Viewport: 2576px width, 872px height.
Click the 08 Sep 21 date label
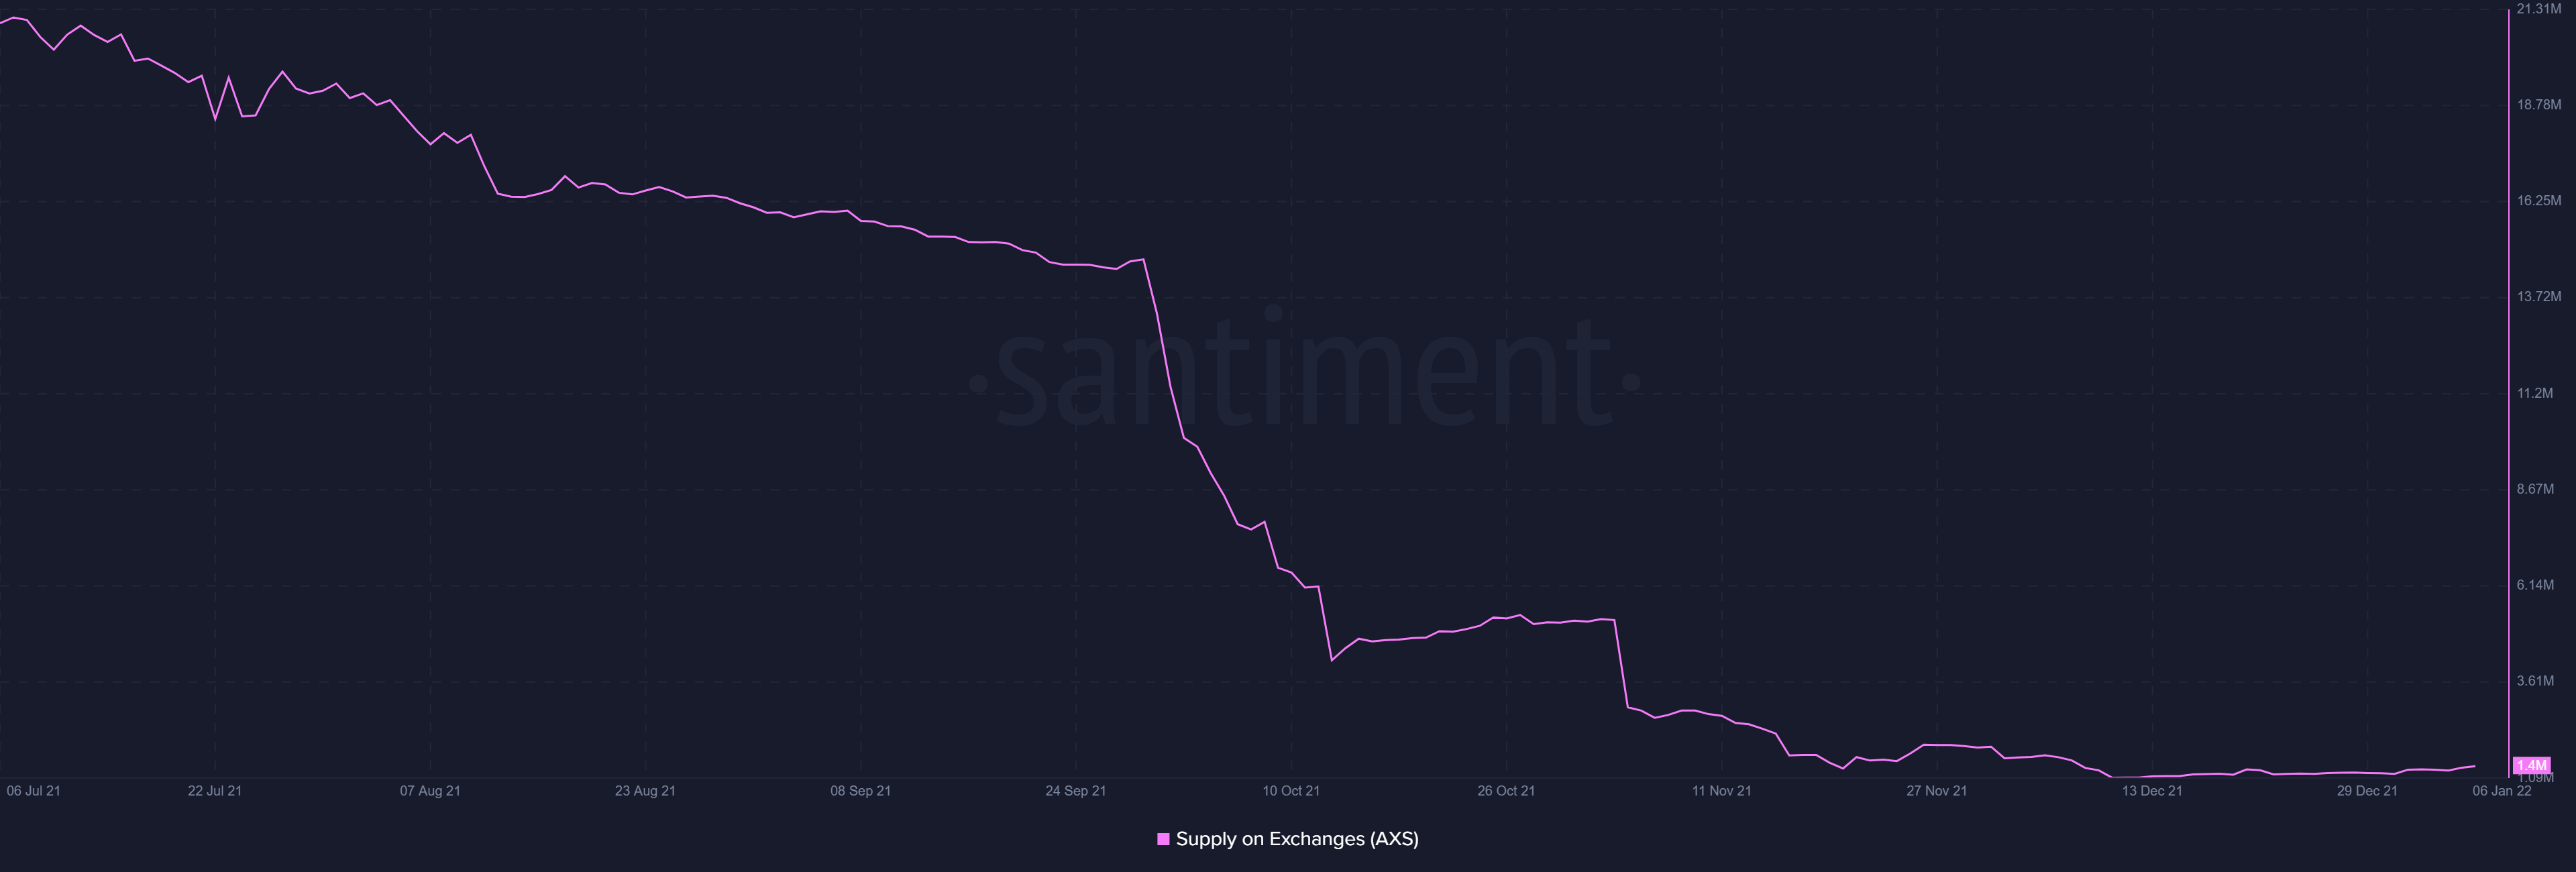pyautogui.click(x=860, y=791)
